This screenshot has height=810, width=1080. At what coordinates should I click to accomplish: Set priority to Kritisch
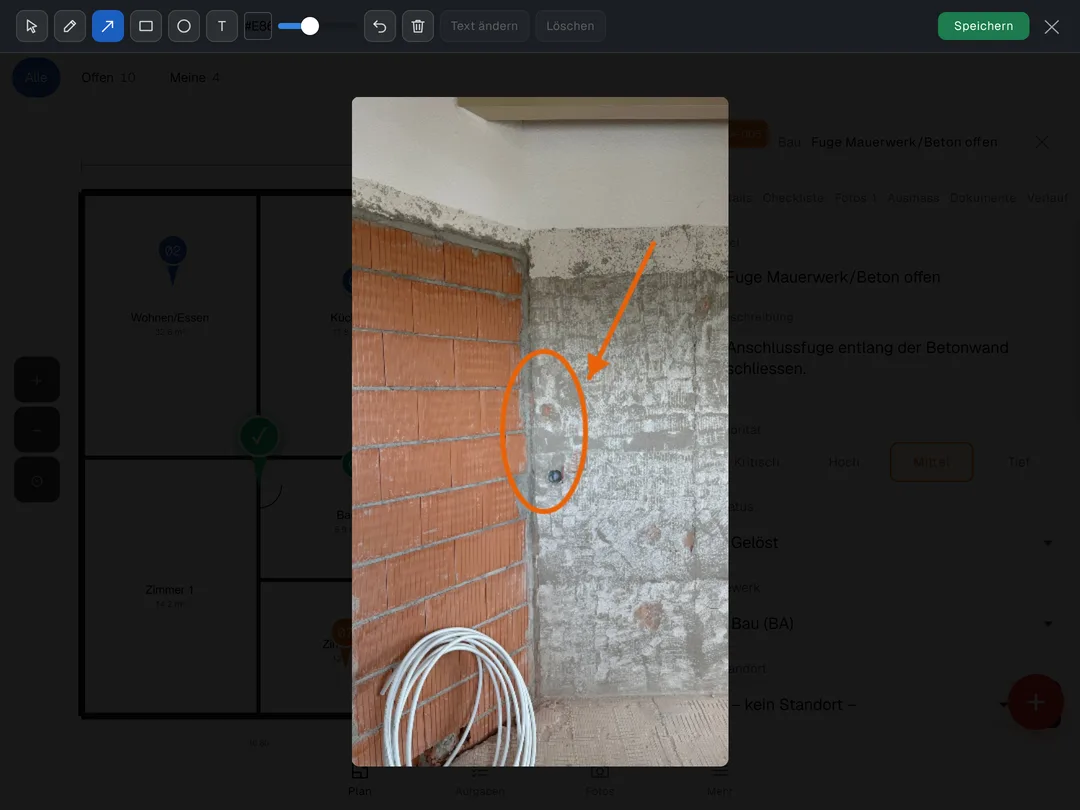point(756,462)
